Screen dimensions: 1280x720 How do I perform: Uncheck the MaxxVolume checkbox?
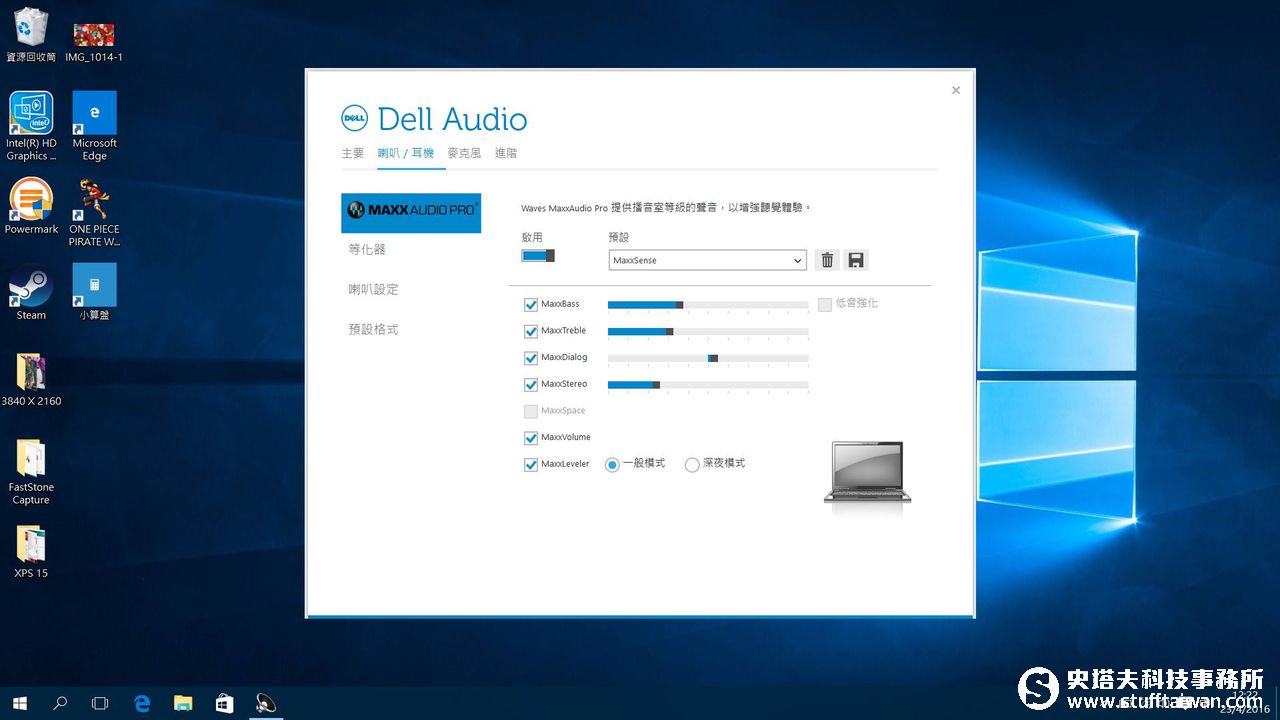coord(531,438)
